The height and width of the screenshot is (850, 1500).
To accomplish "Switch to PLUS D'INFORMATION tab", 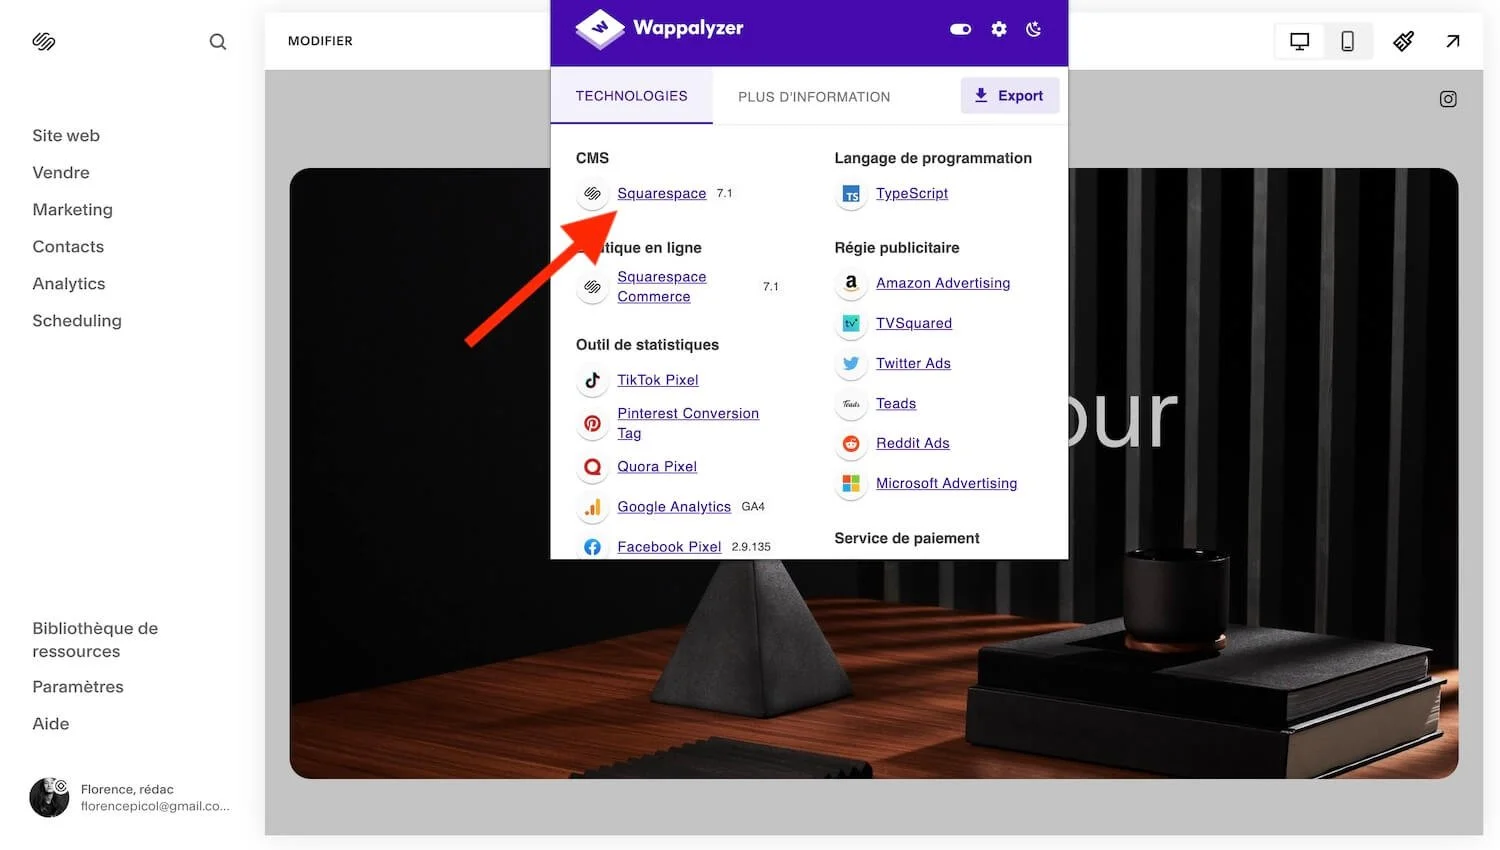I will point(814,97).
